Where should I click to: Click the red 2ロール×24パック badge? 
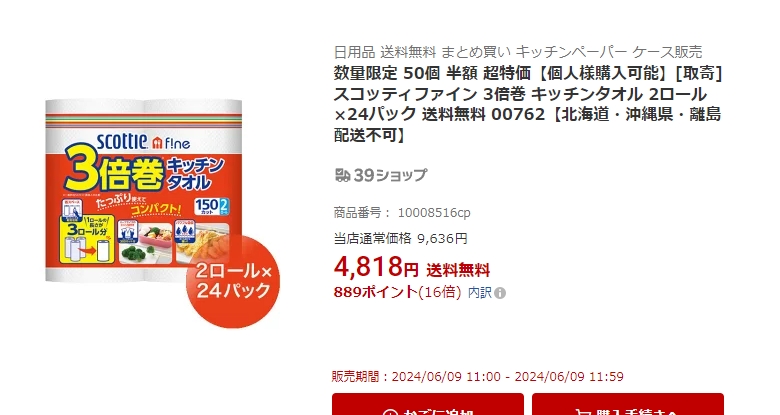pyautogui.click(x=233, y=281)
